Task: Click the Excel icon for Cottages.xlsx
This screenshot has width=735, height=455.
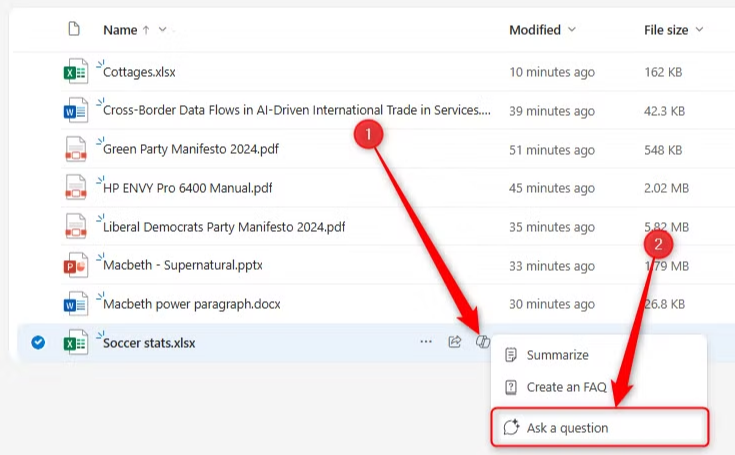Action: coord(75,71)
